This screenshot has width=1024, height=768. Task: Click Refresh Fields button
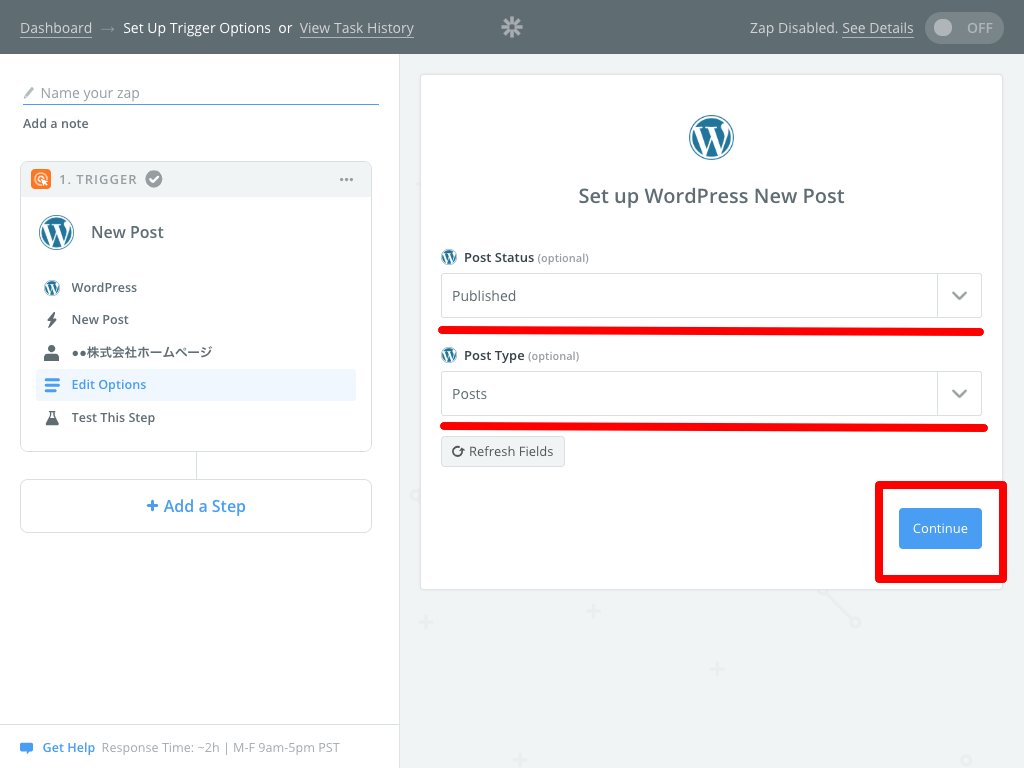503,451
